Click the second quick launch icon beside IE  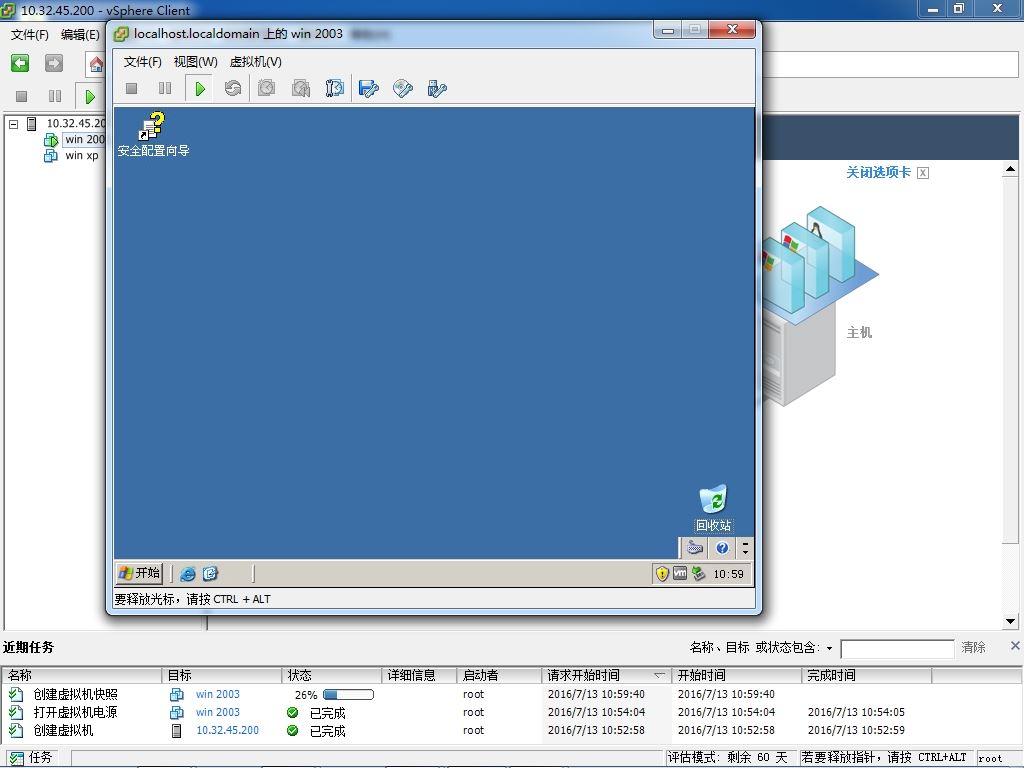tap(210, 574)
